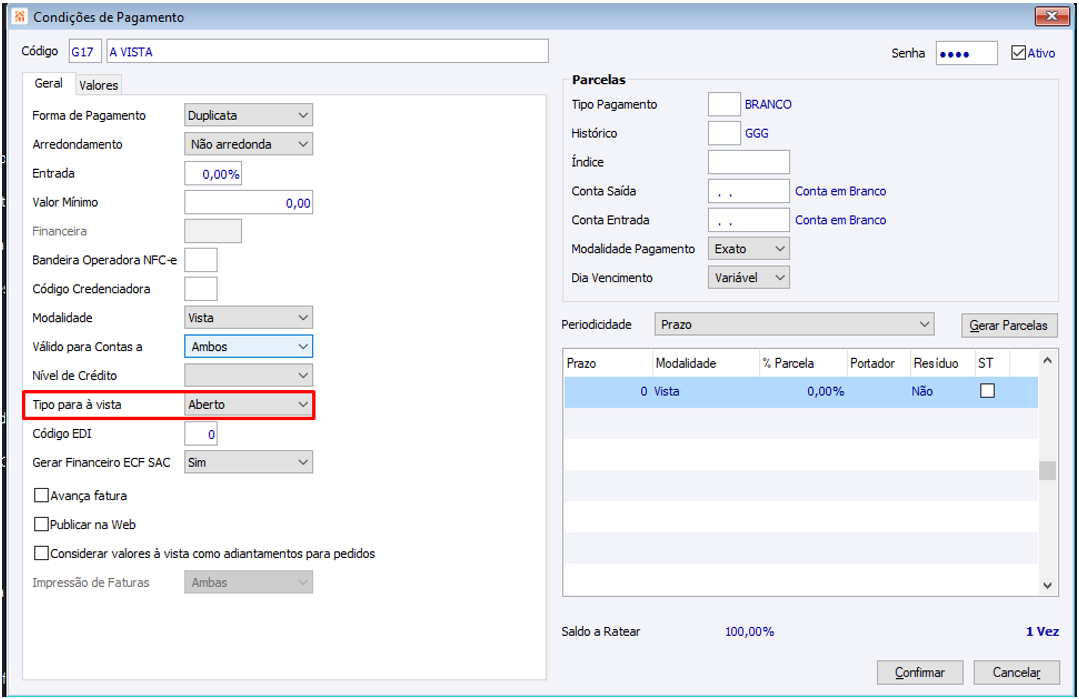Open the Nível de Crédito dropdown

tap(248, 375)
